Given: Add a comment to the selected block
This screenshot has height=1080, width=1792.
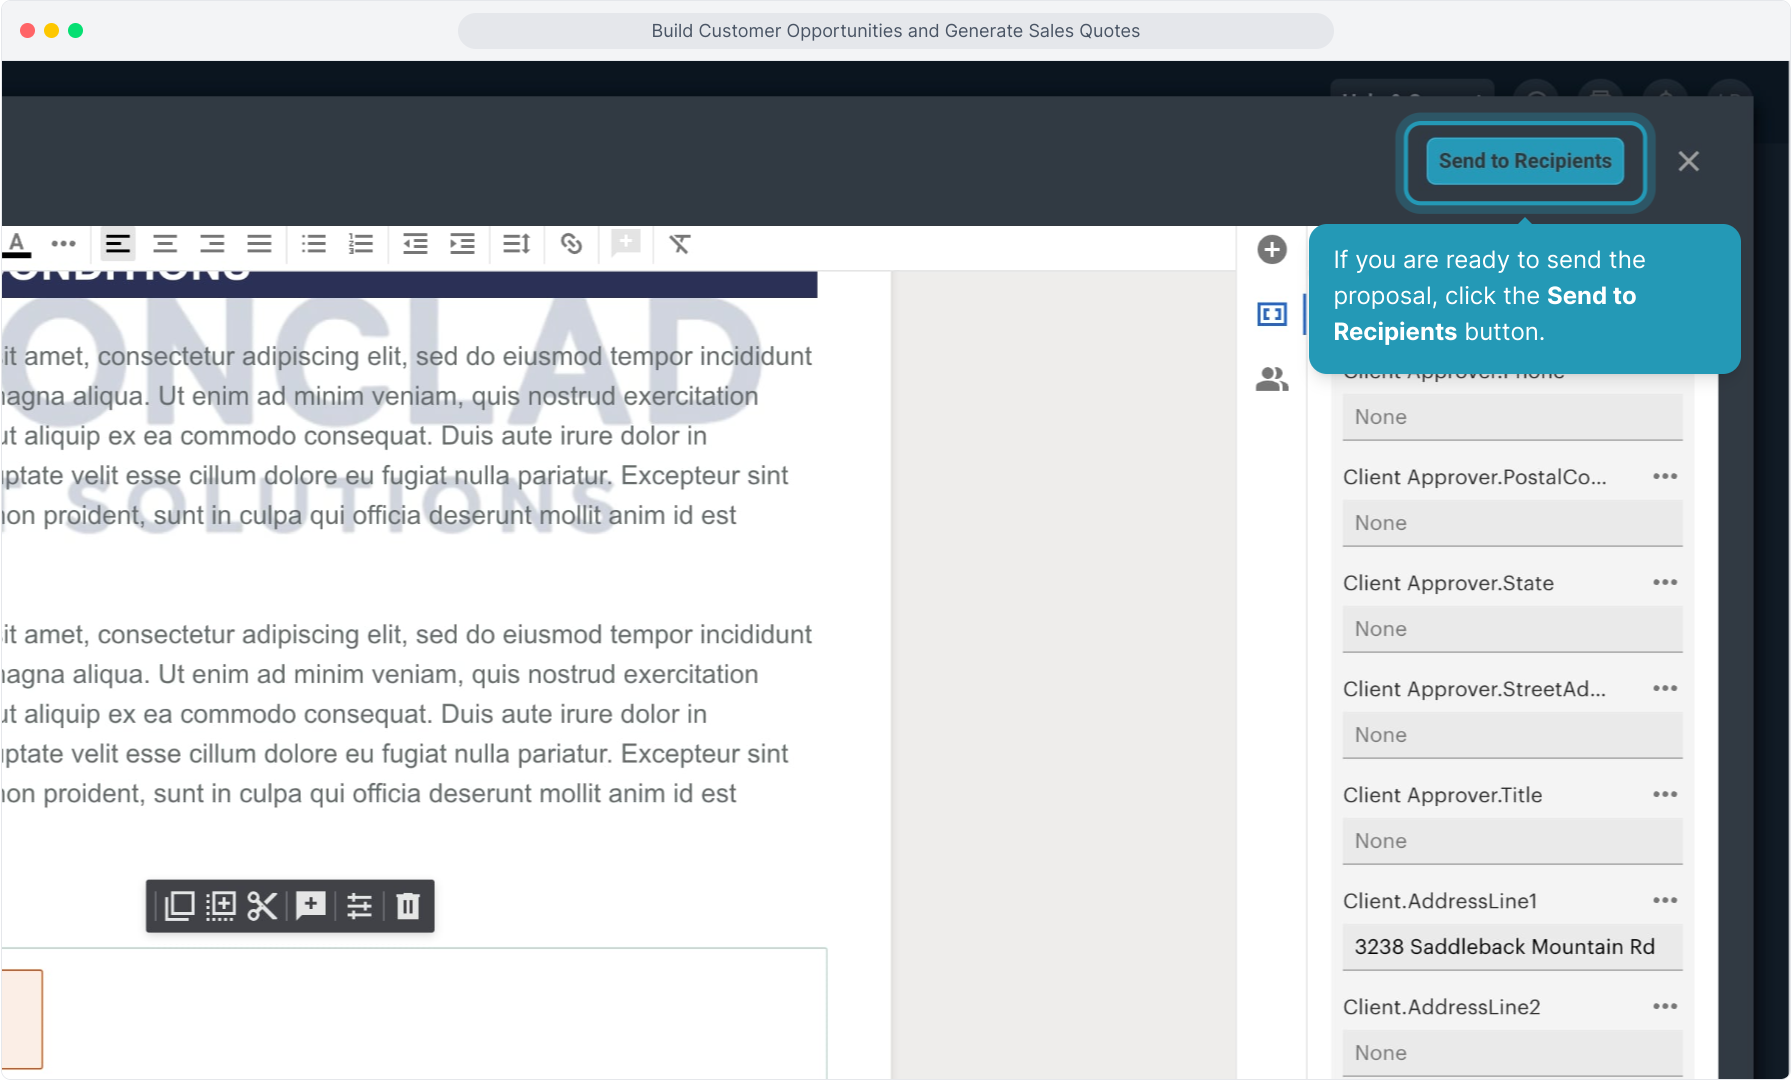Looking at the screenshot, I should [x=311, y=906].
